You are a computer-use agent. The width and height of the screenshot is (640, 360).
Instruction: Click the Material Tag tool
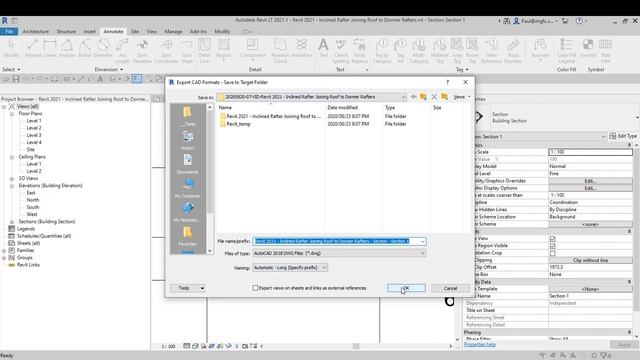coord(440,51)
